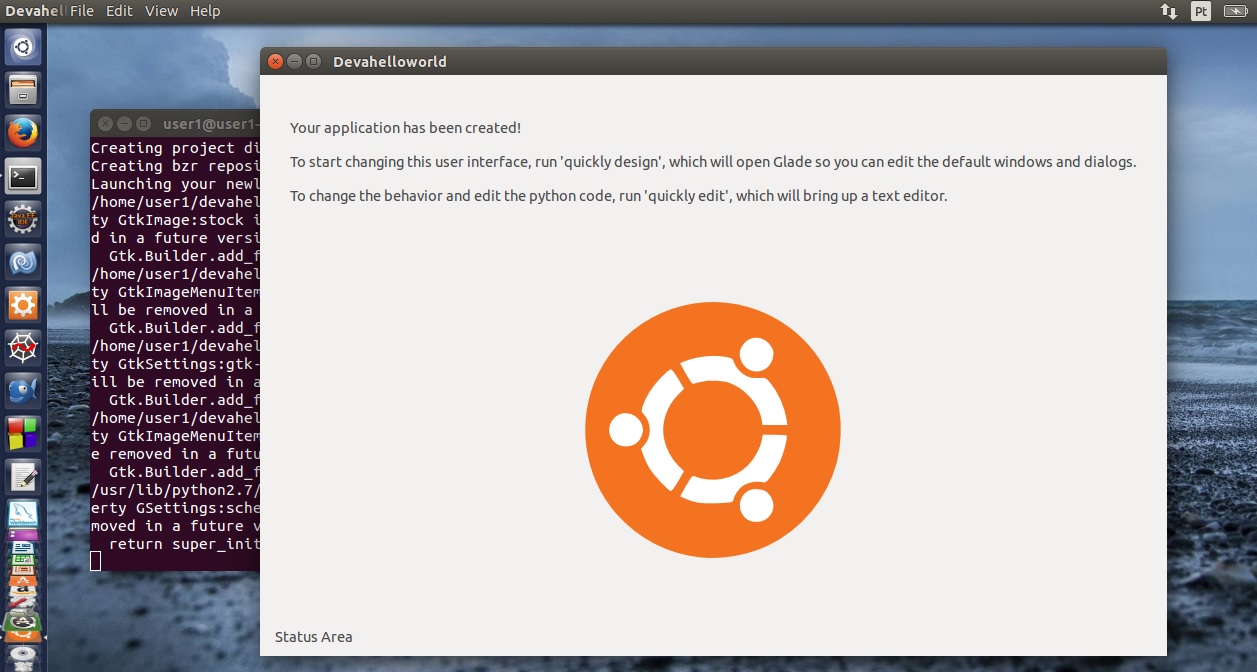The height and width of the screenshot is (672, 1257).
Task: Click the Ubuntu logo image in window
Action: click(712, 430)
